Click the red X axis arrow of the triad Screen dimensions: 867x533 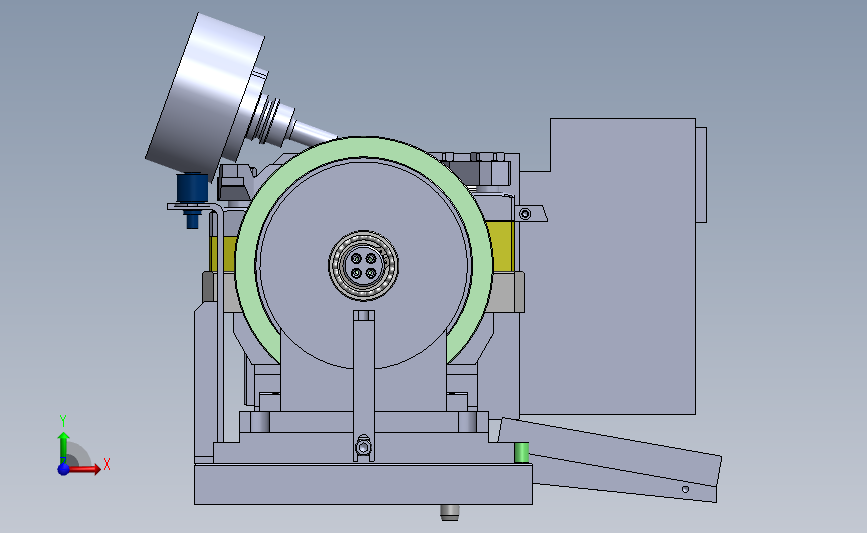(x=84, y=469)
